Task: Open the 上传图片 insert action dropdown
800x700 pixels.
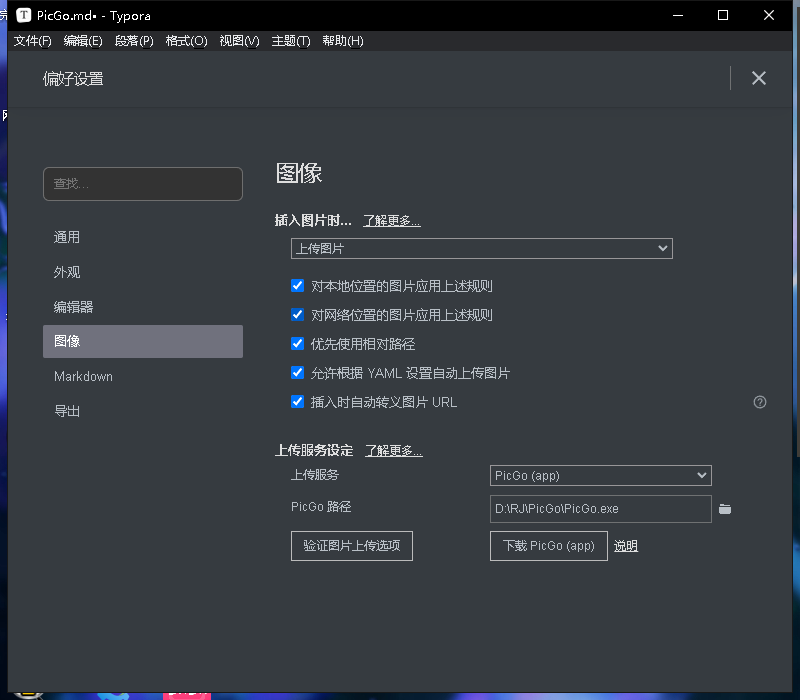Action: pyautogui.click(x=481, y=248)
